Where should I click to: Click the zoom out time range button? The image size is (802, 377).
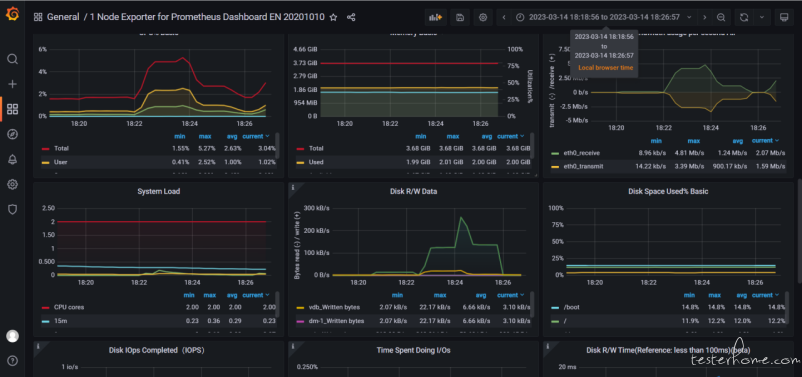click(x=721, y=17)
